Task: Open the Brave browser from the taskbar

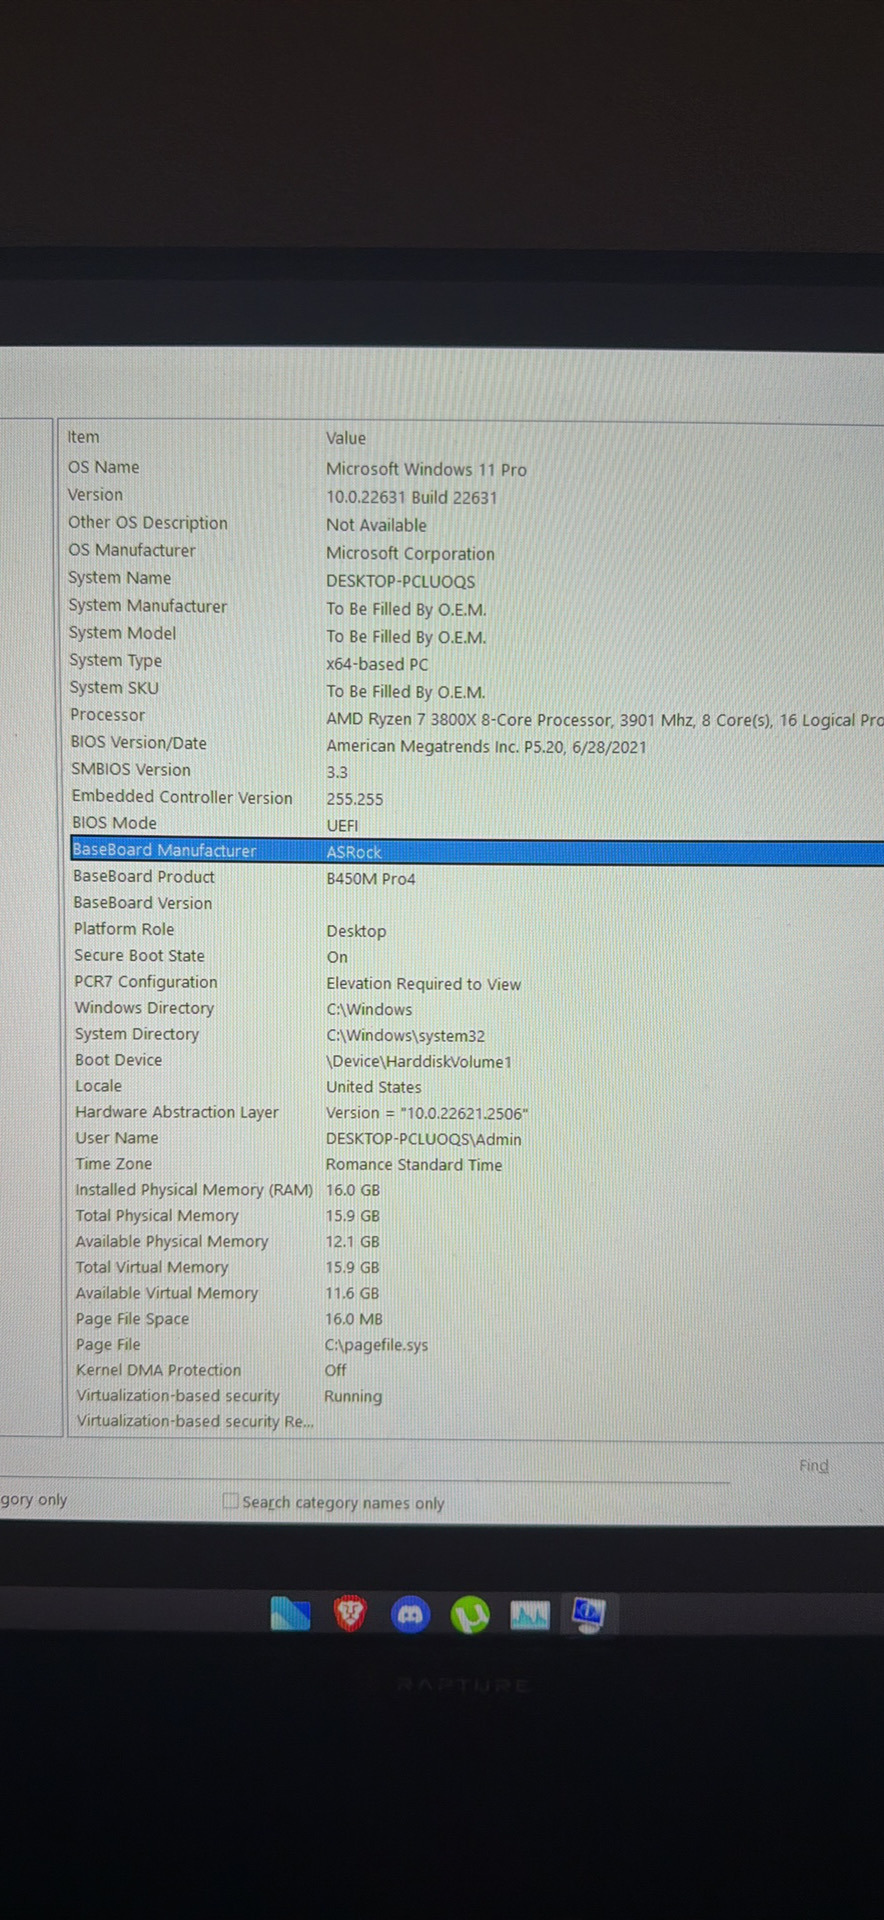Action: click(350, 1614)
